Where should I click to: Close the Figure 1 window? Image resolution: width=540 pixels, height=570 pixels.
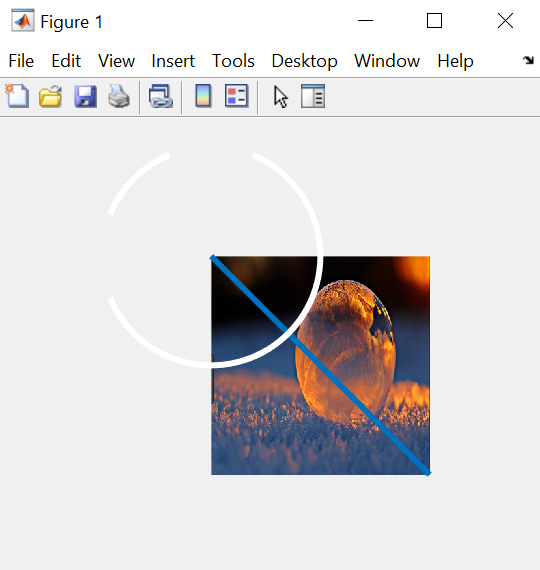505,21
